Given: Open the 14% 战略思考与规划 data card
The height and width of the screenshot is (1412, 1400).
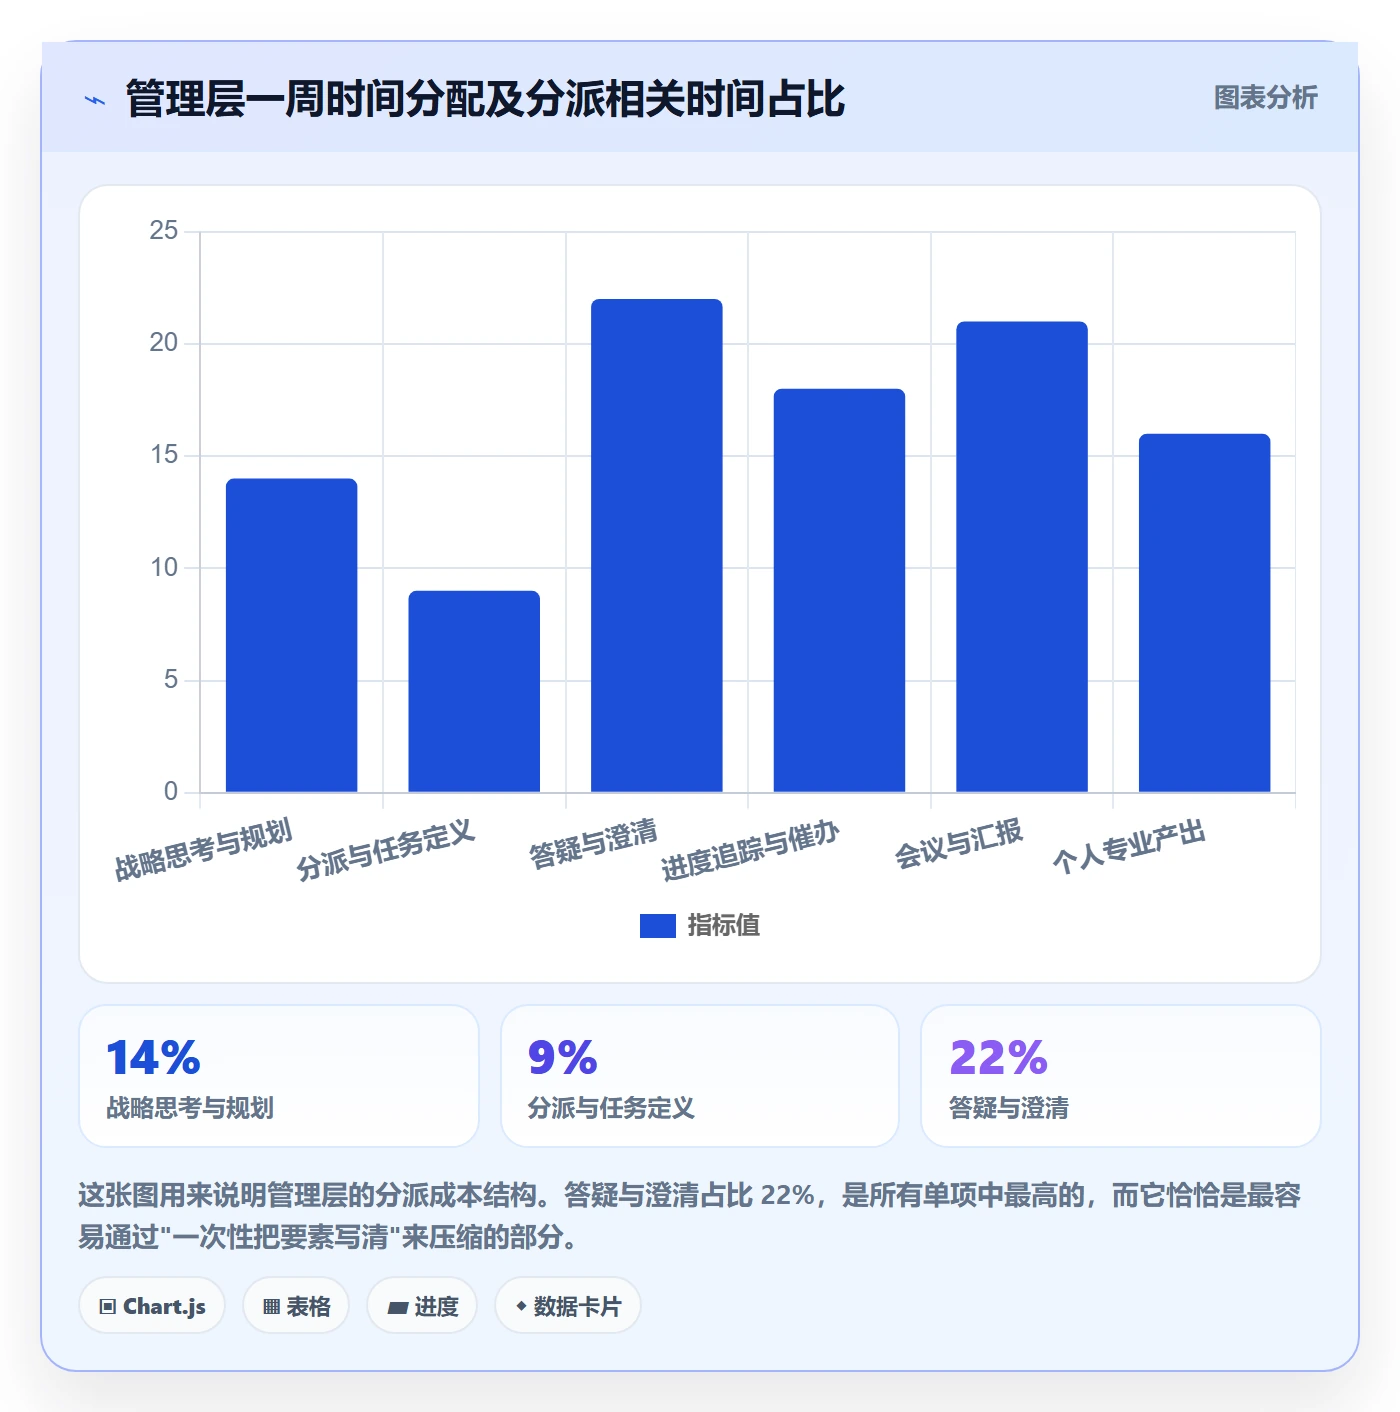Looking at the screenshot, I should pyautogui.click(x=279, y=1076).
